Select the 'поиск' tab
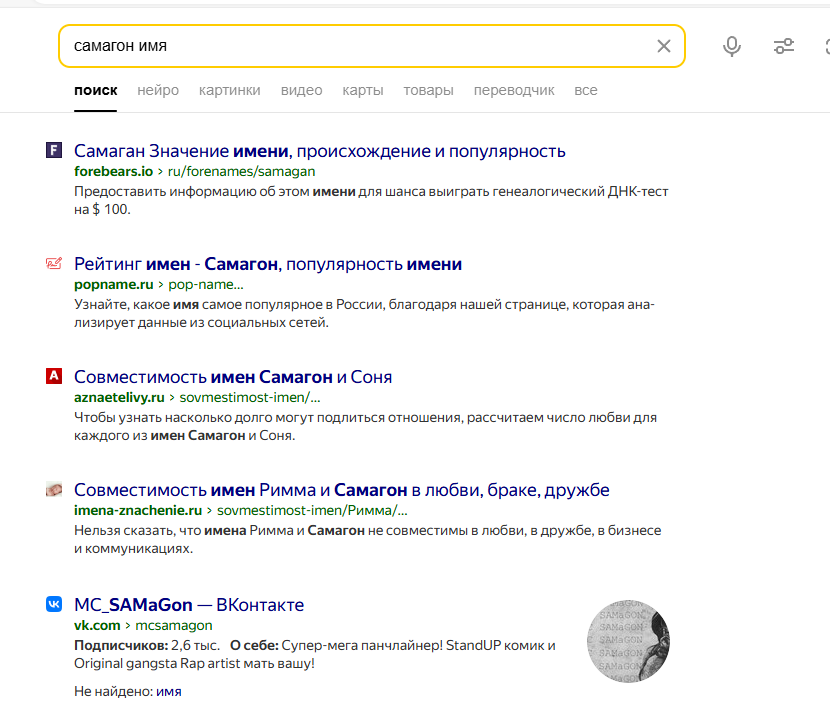The image size is (830, 702). (96, 91)
